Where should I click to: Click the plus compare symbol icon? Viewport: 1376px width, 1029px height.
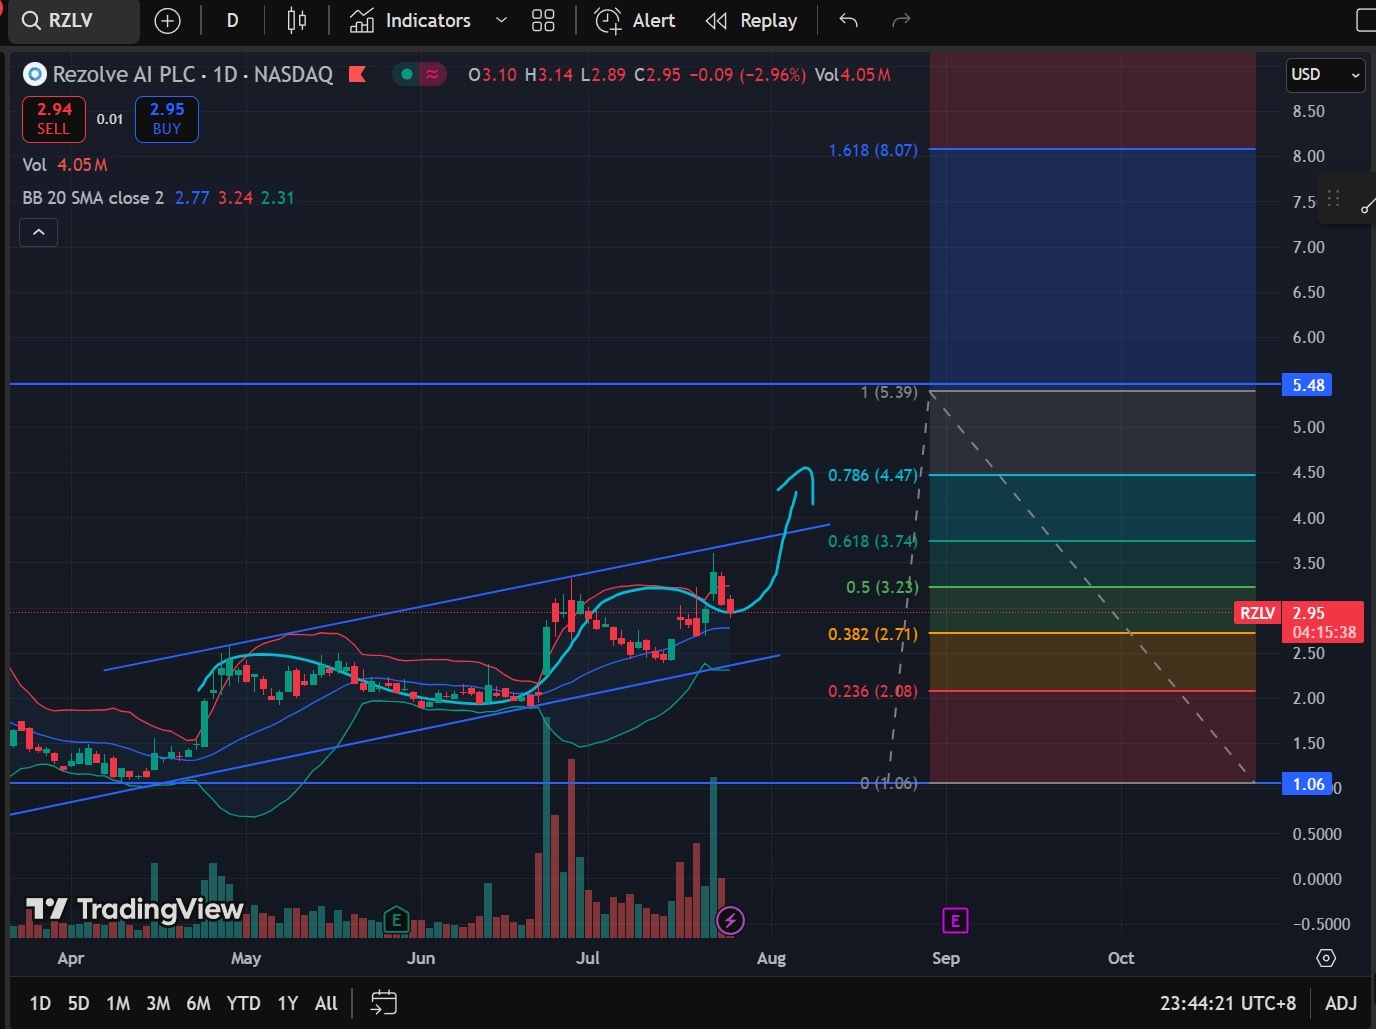[167, 21]
